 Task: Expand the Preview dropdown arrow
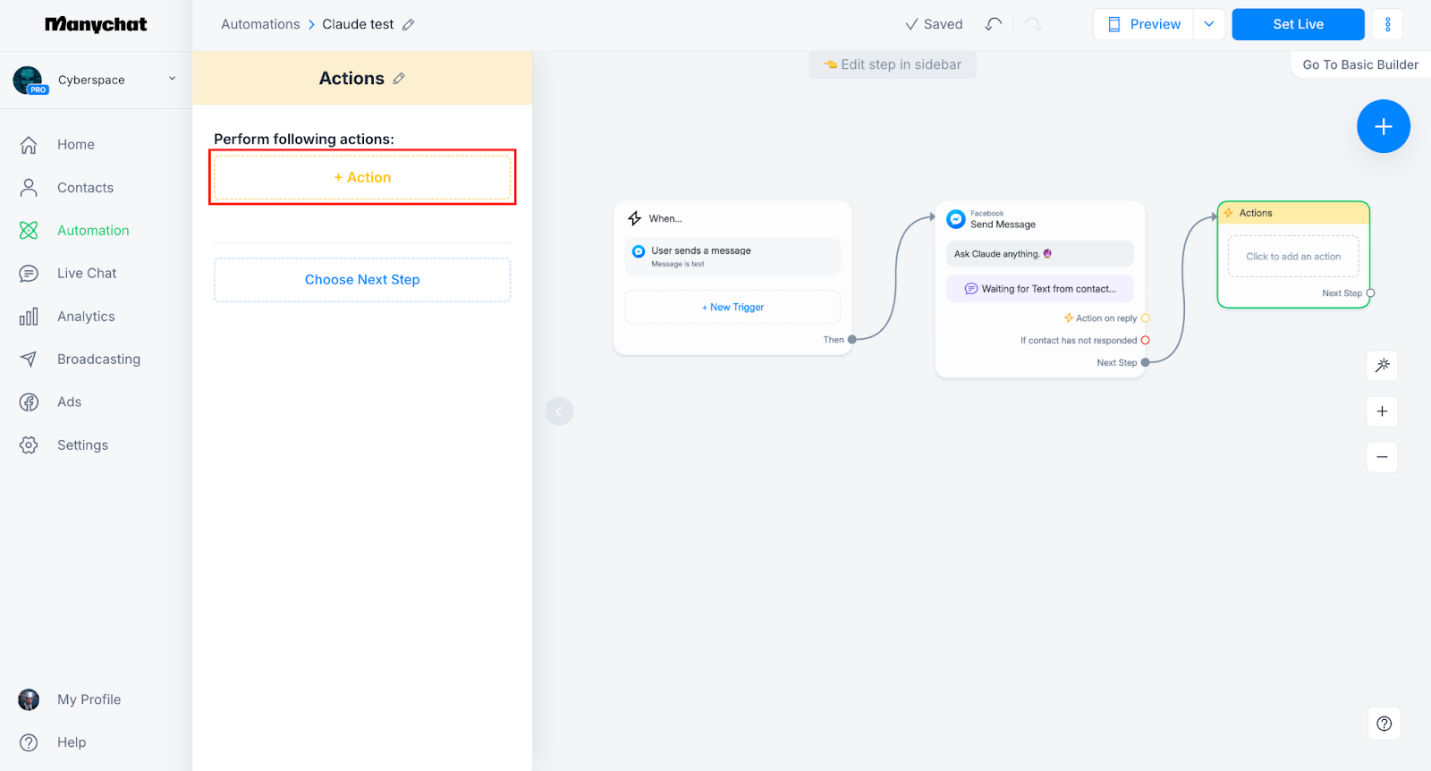pos(1209,24)
